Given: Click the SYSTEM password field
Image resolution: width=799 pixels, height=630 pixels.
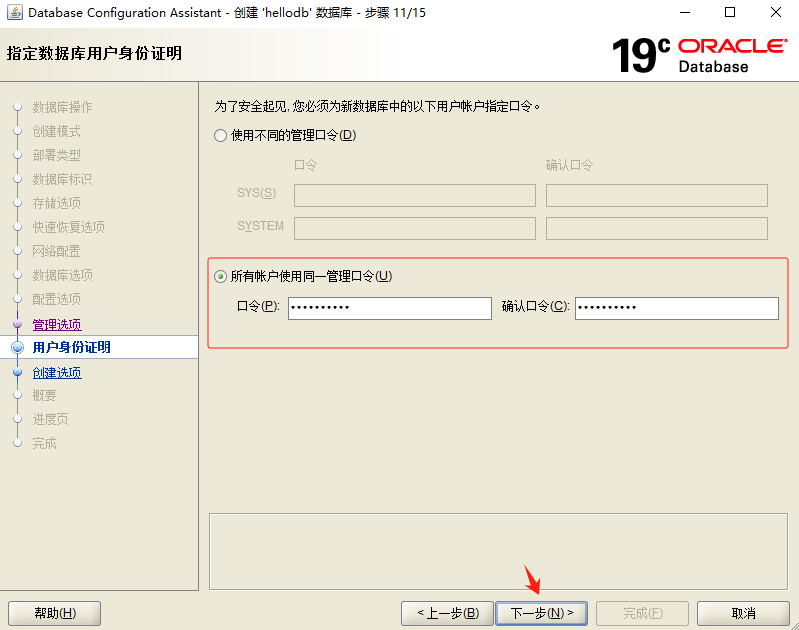Looking at the screenshot, I should tap(415, 228).
